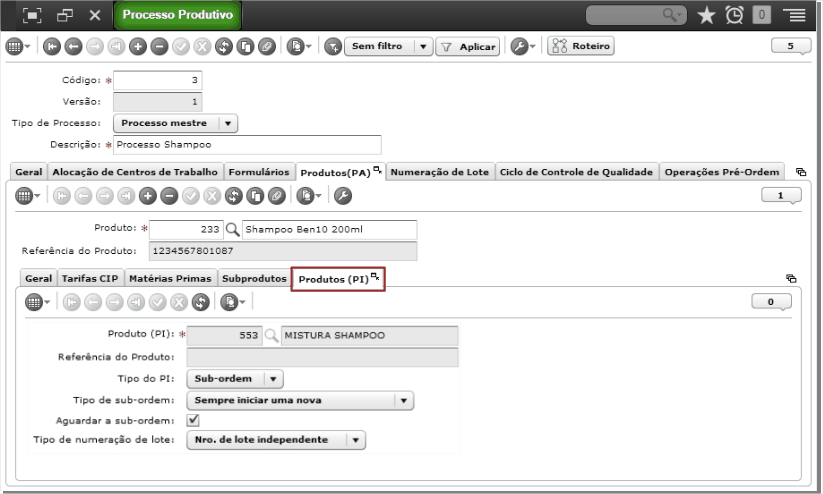
Task: Go to previous record in main toolbar
Action: click(73, 47)
